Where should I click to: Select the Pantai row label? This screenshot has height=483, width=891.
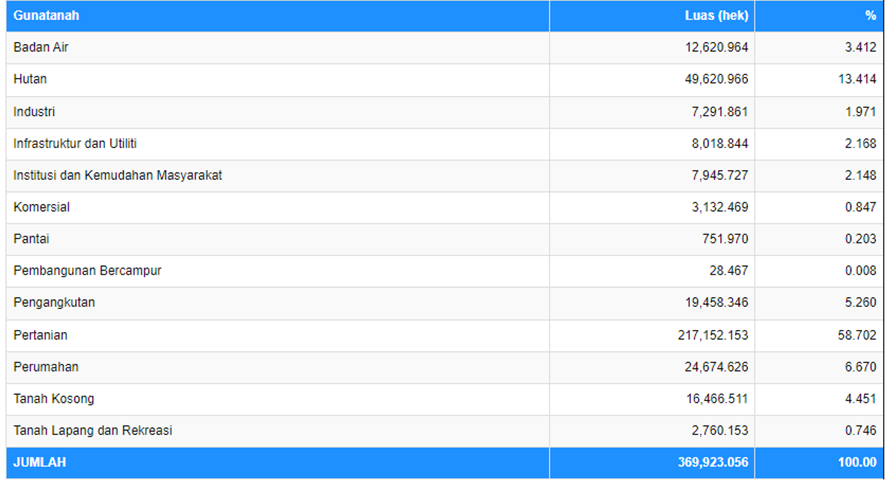[31, 239]
